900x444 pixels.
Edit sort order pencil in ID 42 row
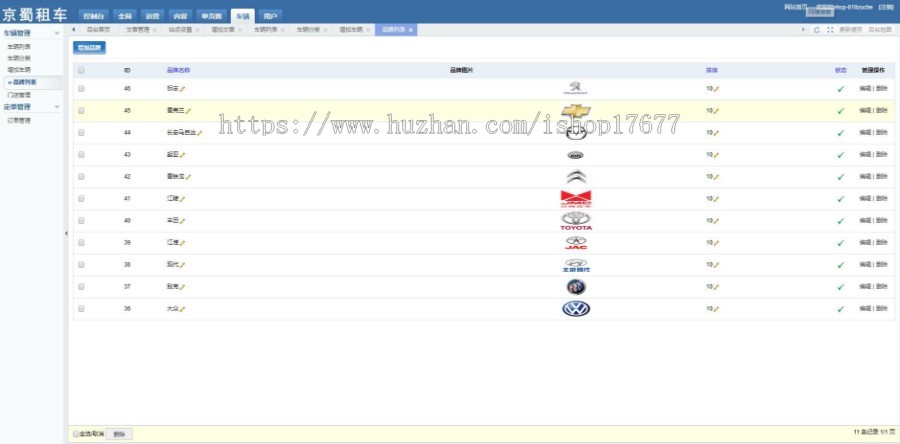pos(716,177)
